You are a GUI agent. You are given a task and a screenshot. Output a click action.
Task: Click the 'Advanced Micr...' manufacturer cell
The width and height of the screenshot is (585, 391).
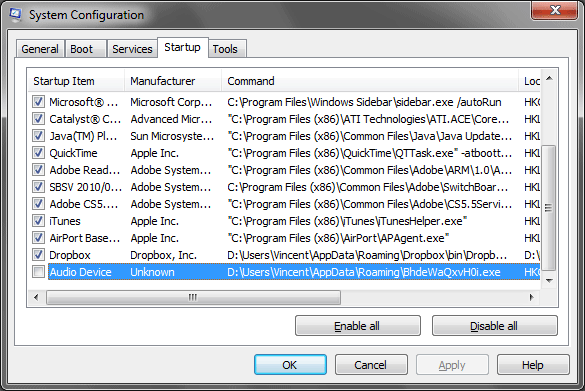pyautogui.click(x=171, y=119)
